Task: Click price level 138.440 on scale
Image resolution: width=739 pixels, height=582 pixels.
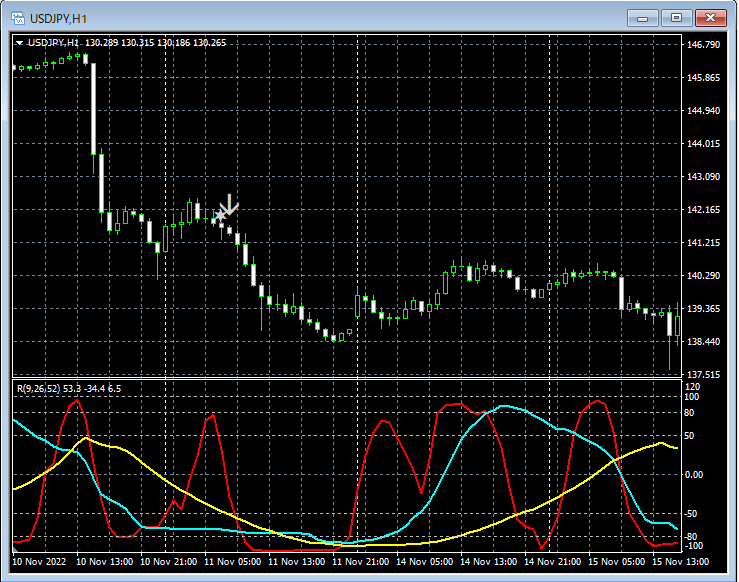Action: coord(704,342)
